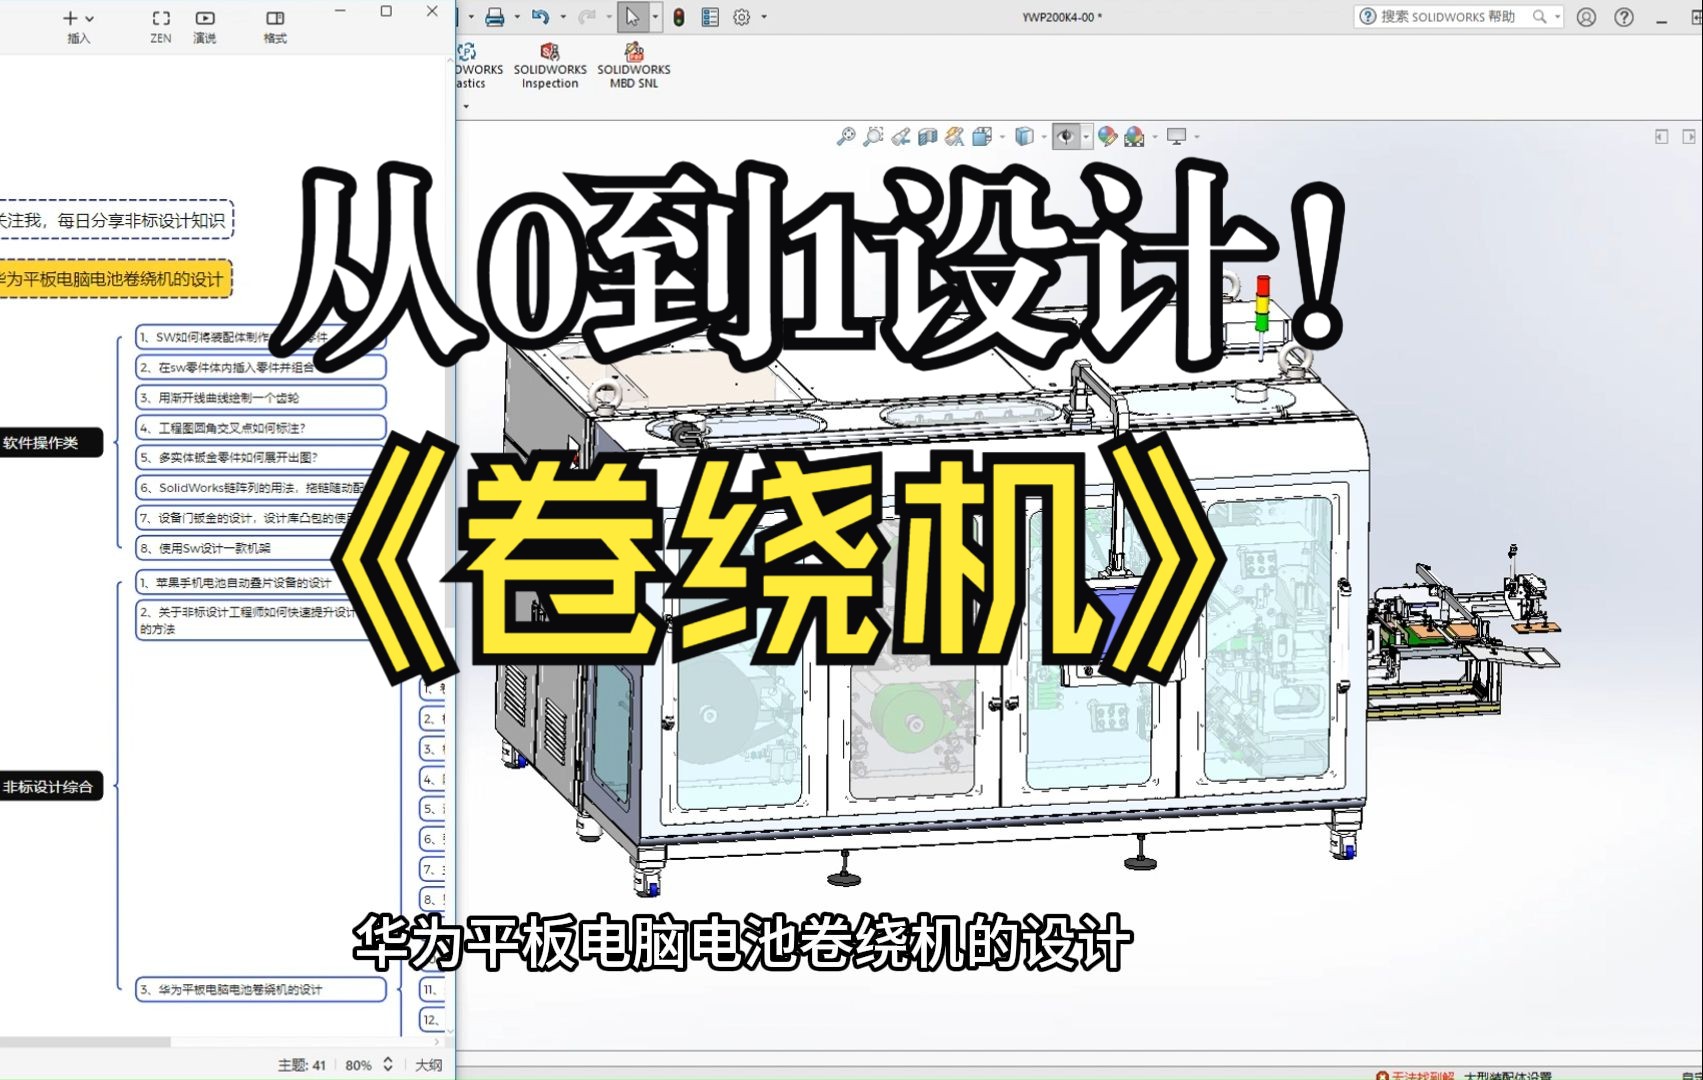Select node 关注我，每日分享非标设计知识
This screenshot has height=1080, width=1703.
(116, 220)
